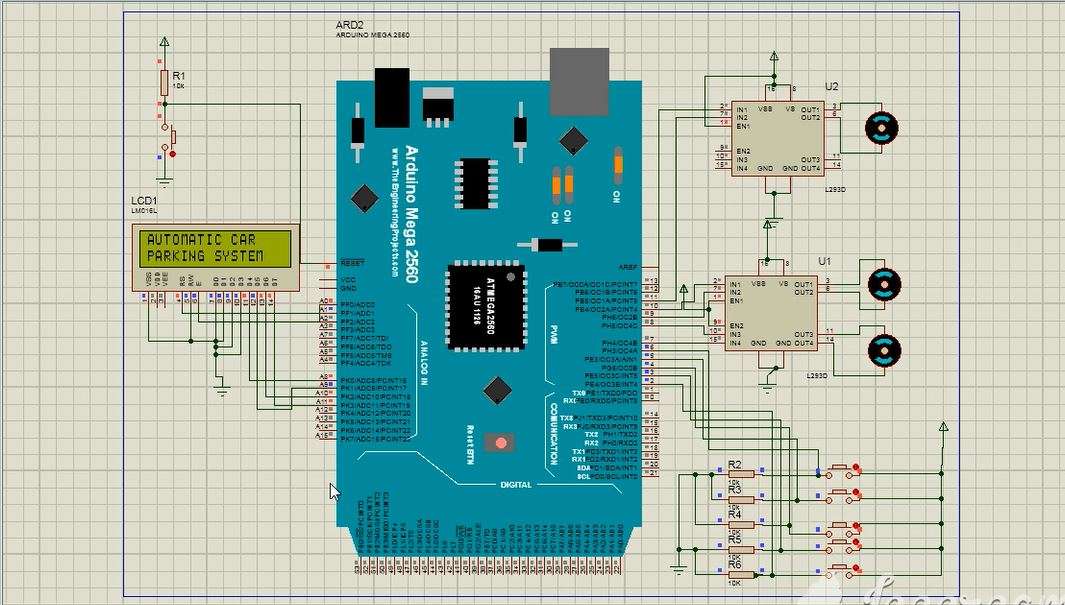This screenshot has height=605, width=1065.
Task: Click the power terminal left of U1's EN1
Action: 684,289
